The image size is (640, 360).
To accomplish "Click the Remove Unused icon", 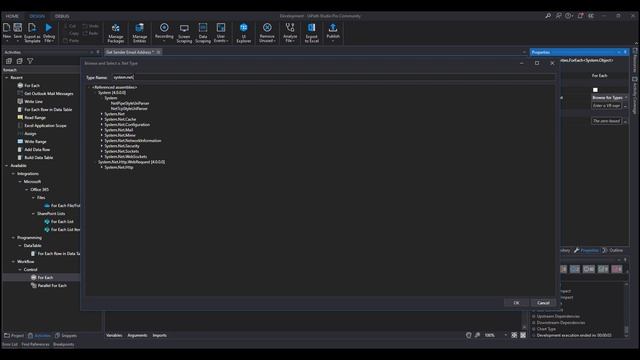I will [x=267, y=27].
